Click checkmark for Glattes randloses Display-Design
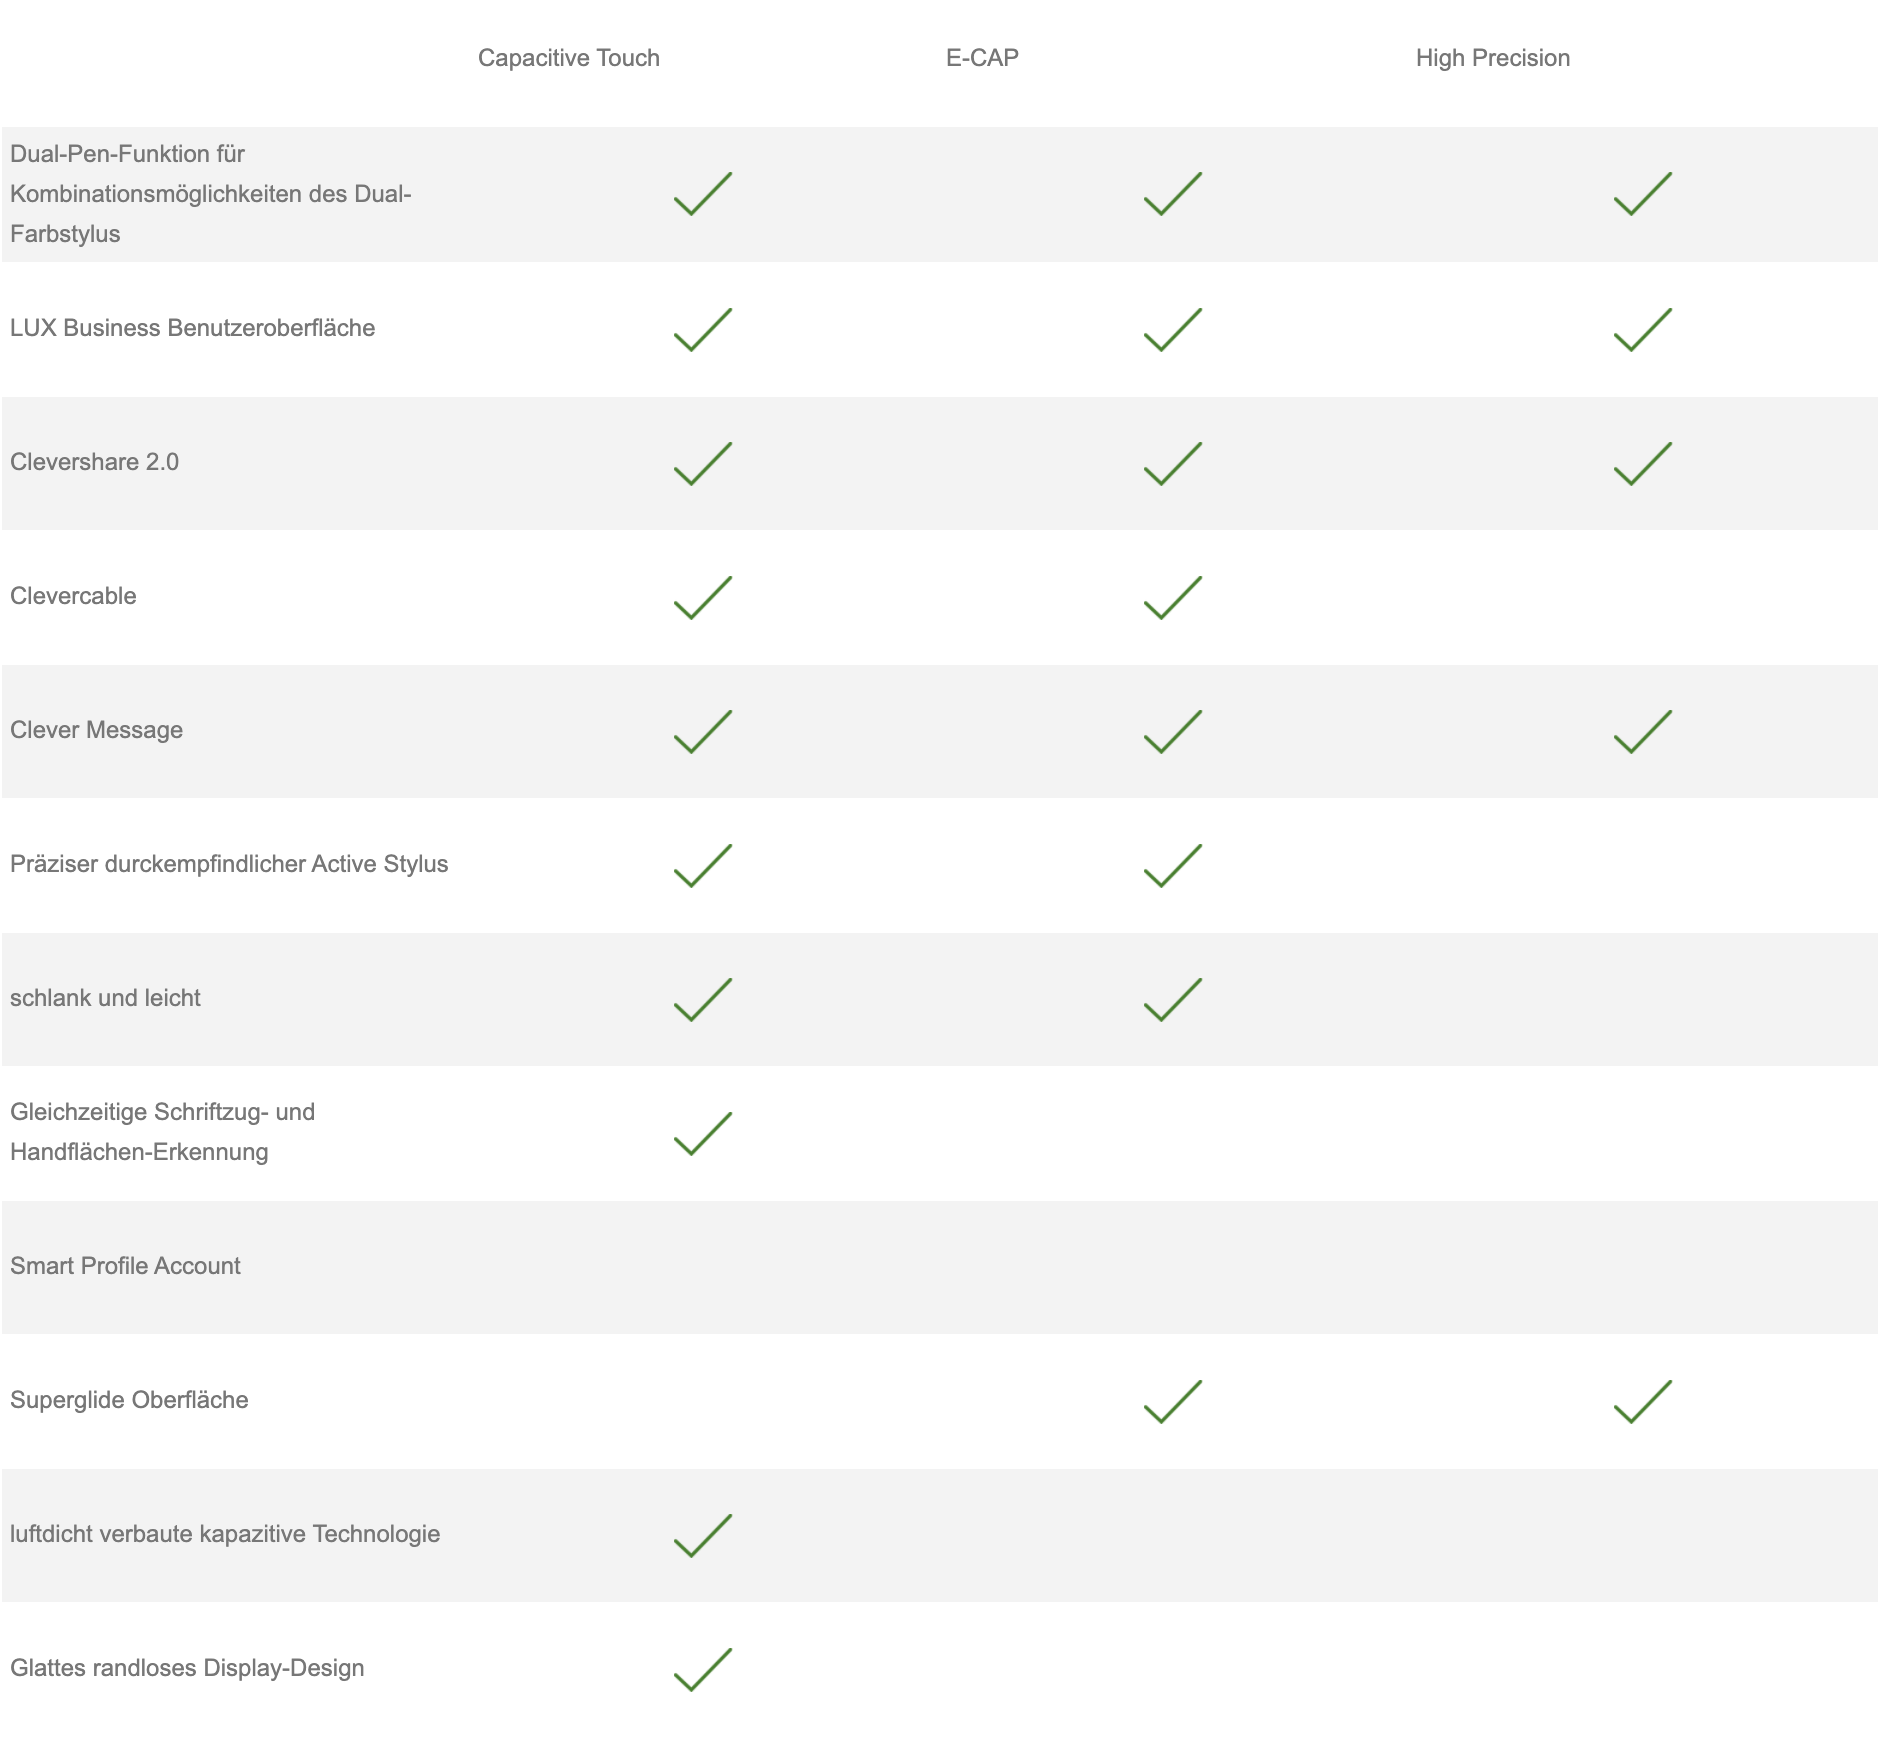 [703, 1670]
